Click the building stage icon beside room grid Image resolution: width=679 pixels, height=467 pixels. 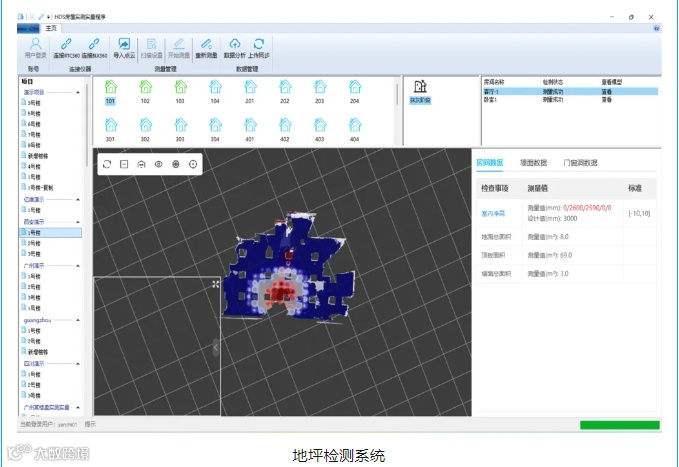pos(420,86)
